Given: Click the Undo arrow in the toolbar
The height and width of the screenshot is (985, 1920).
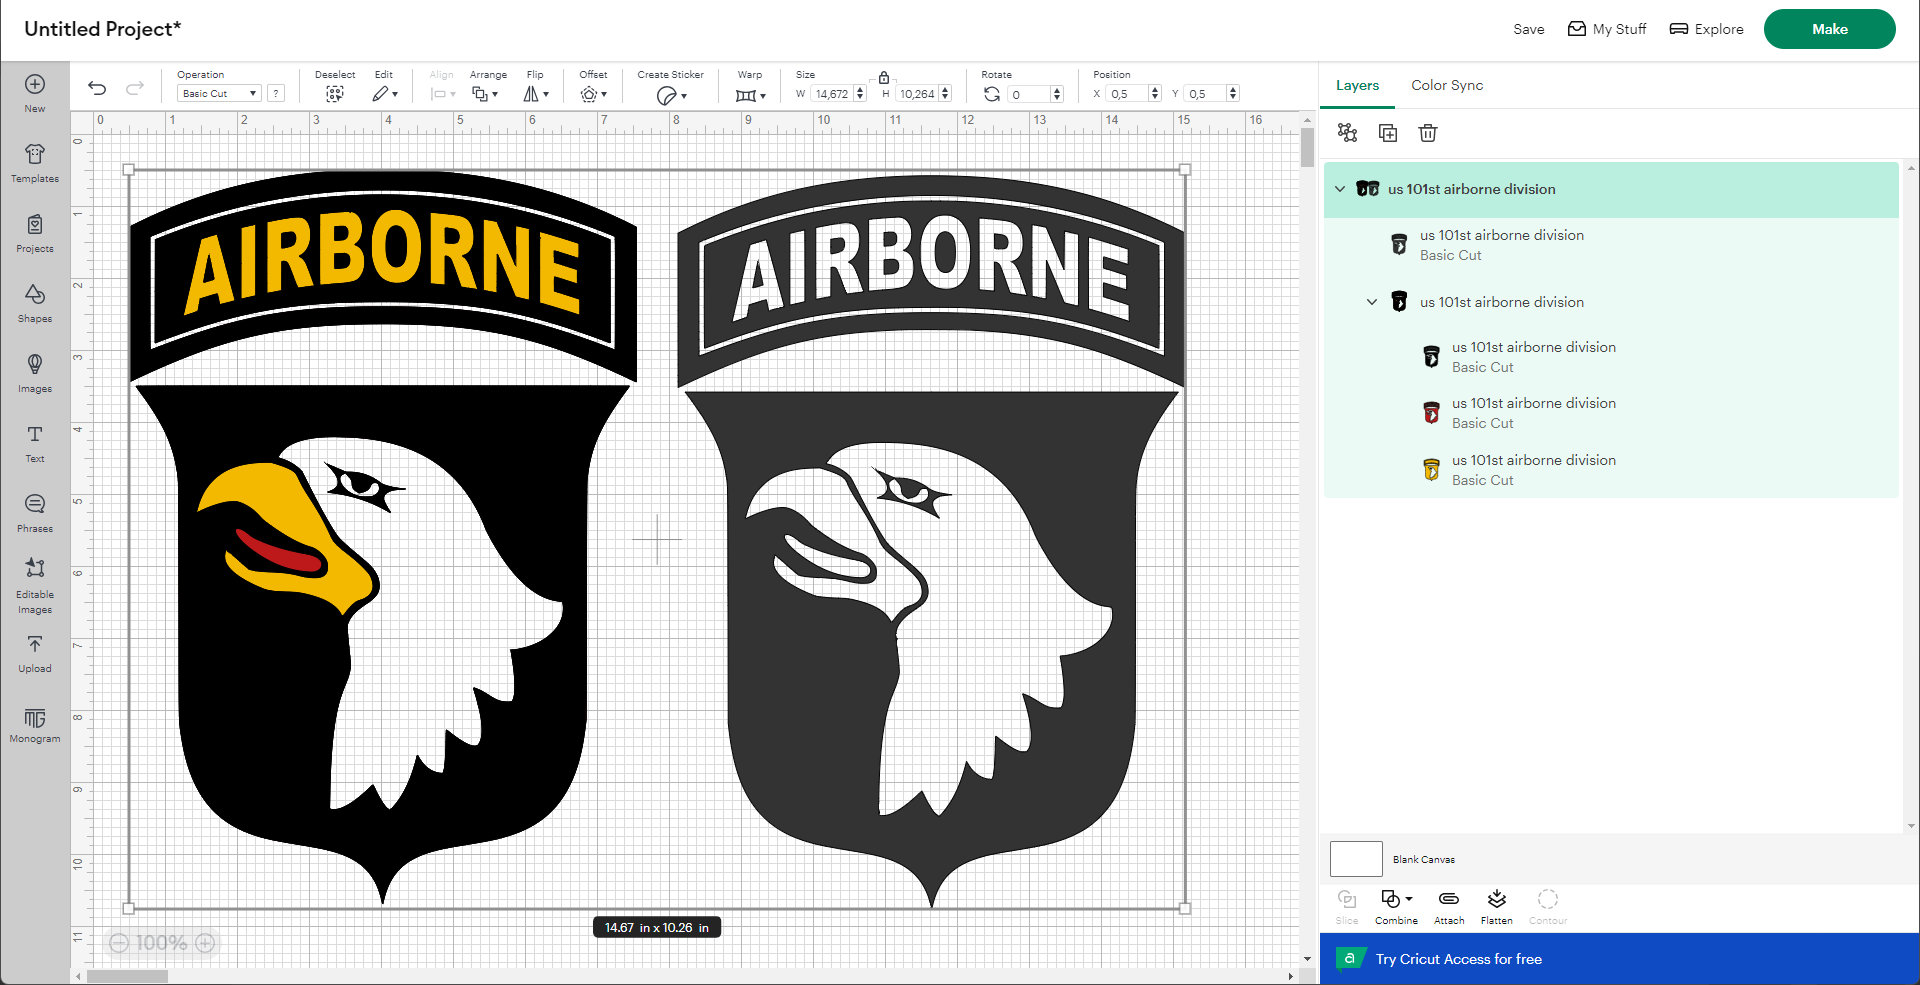Looking at the screenshot, I should pyautogui.click(x=96, y=89).
